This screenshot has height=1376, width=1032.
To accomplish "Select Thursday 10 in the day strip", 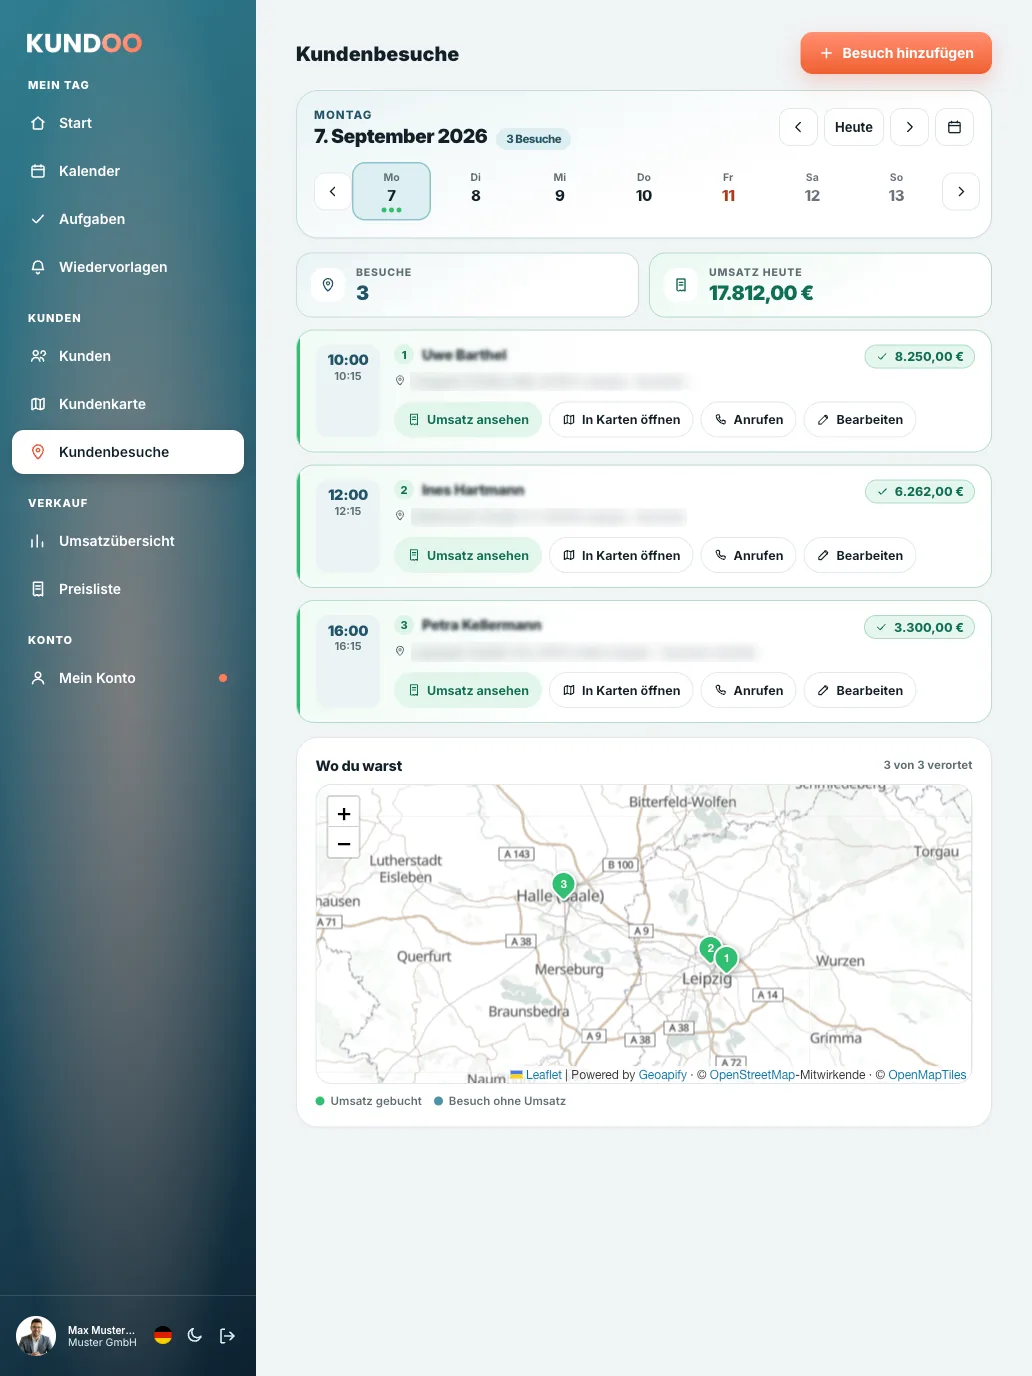I will click(644, 189).
